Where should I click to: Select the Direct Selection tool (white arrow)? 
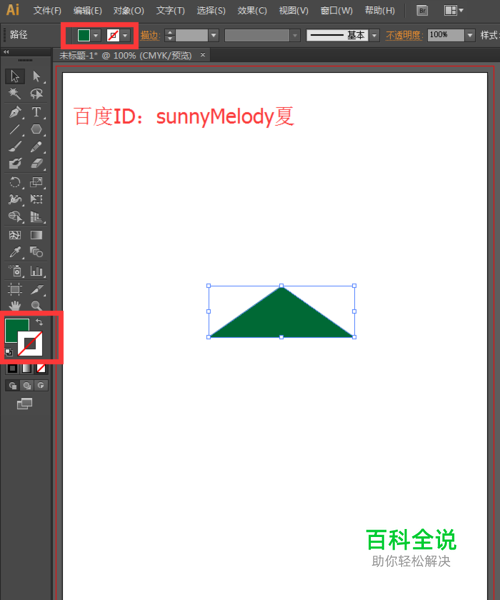click(36, 76)
